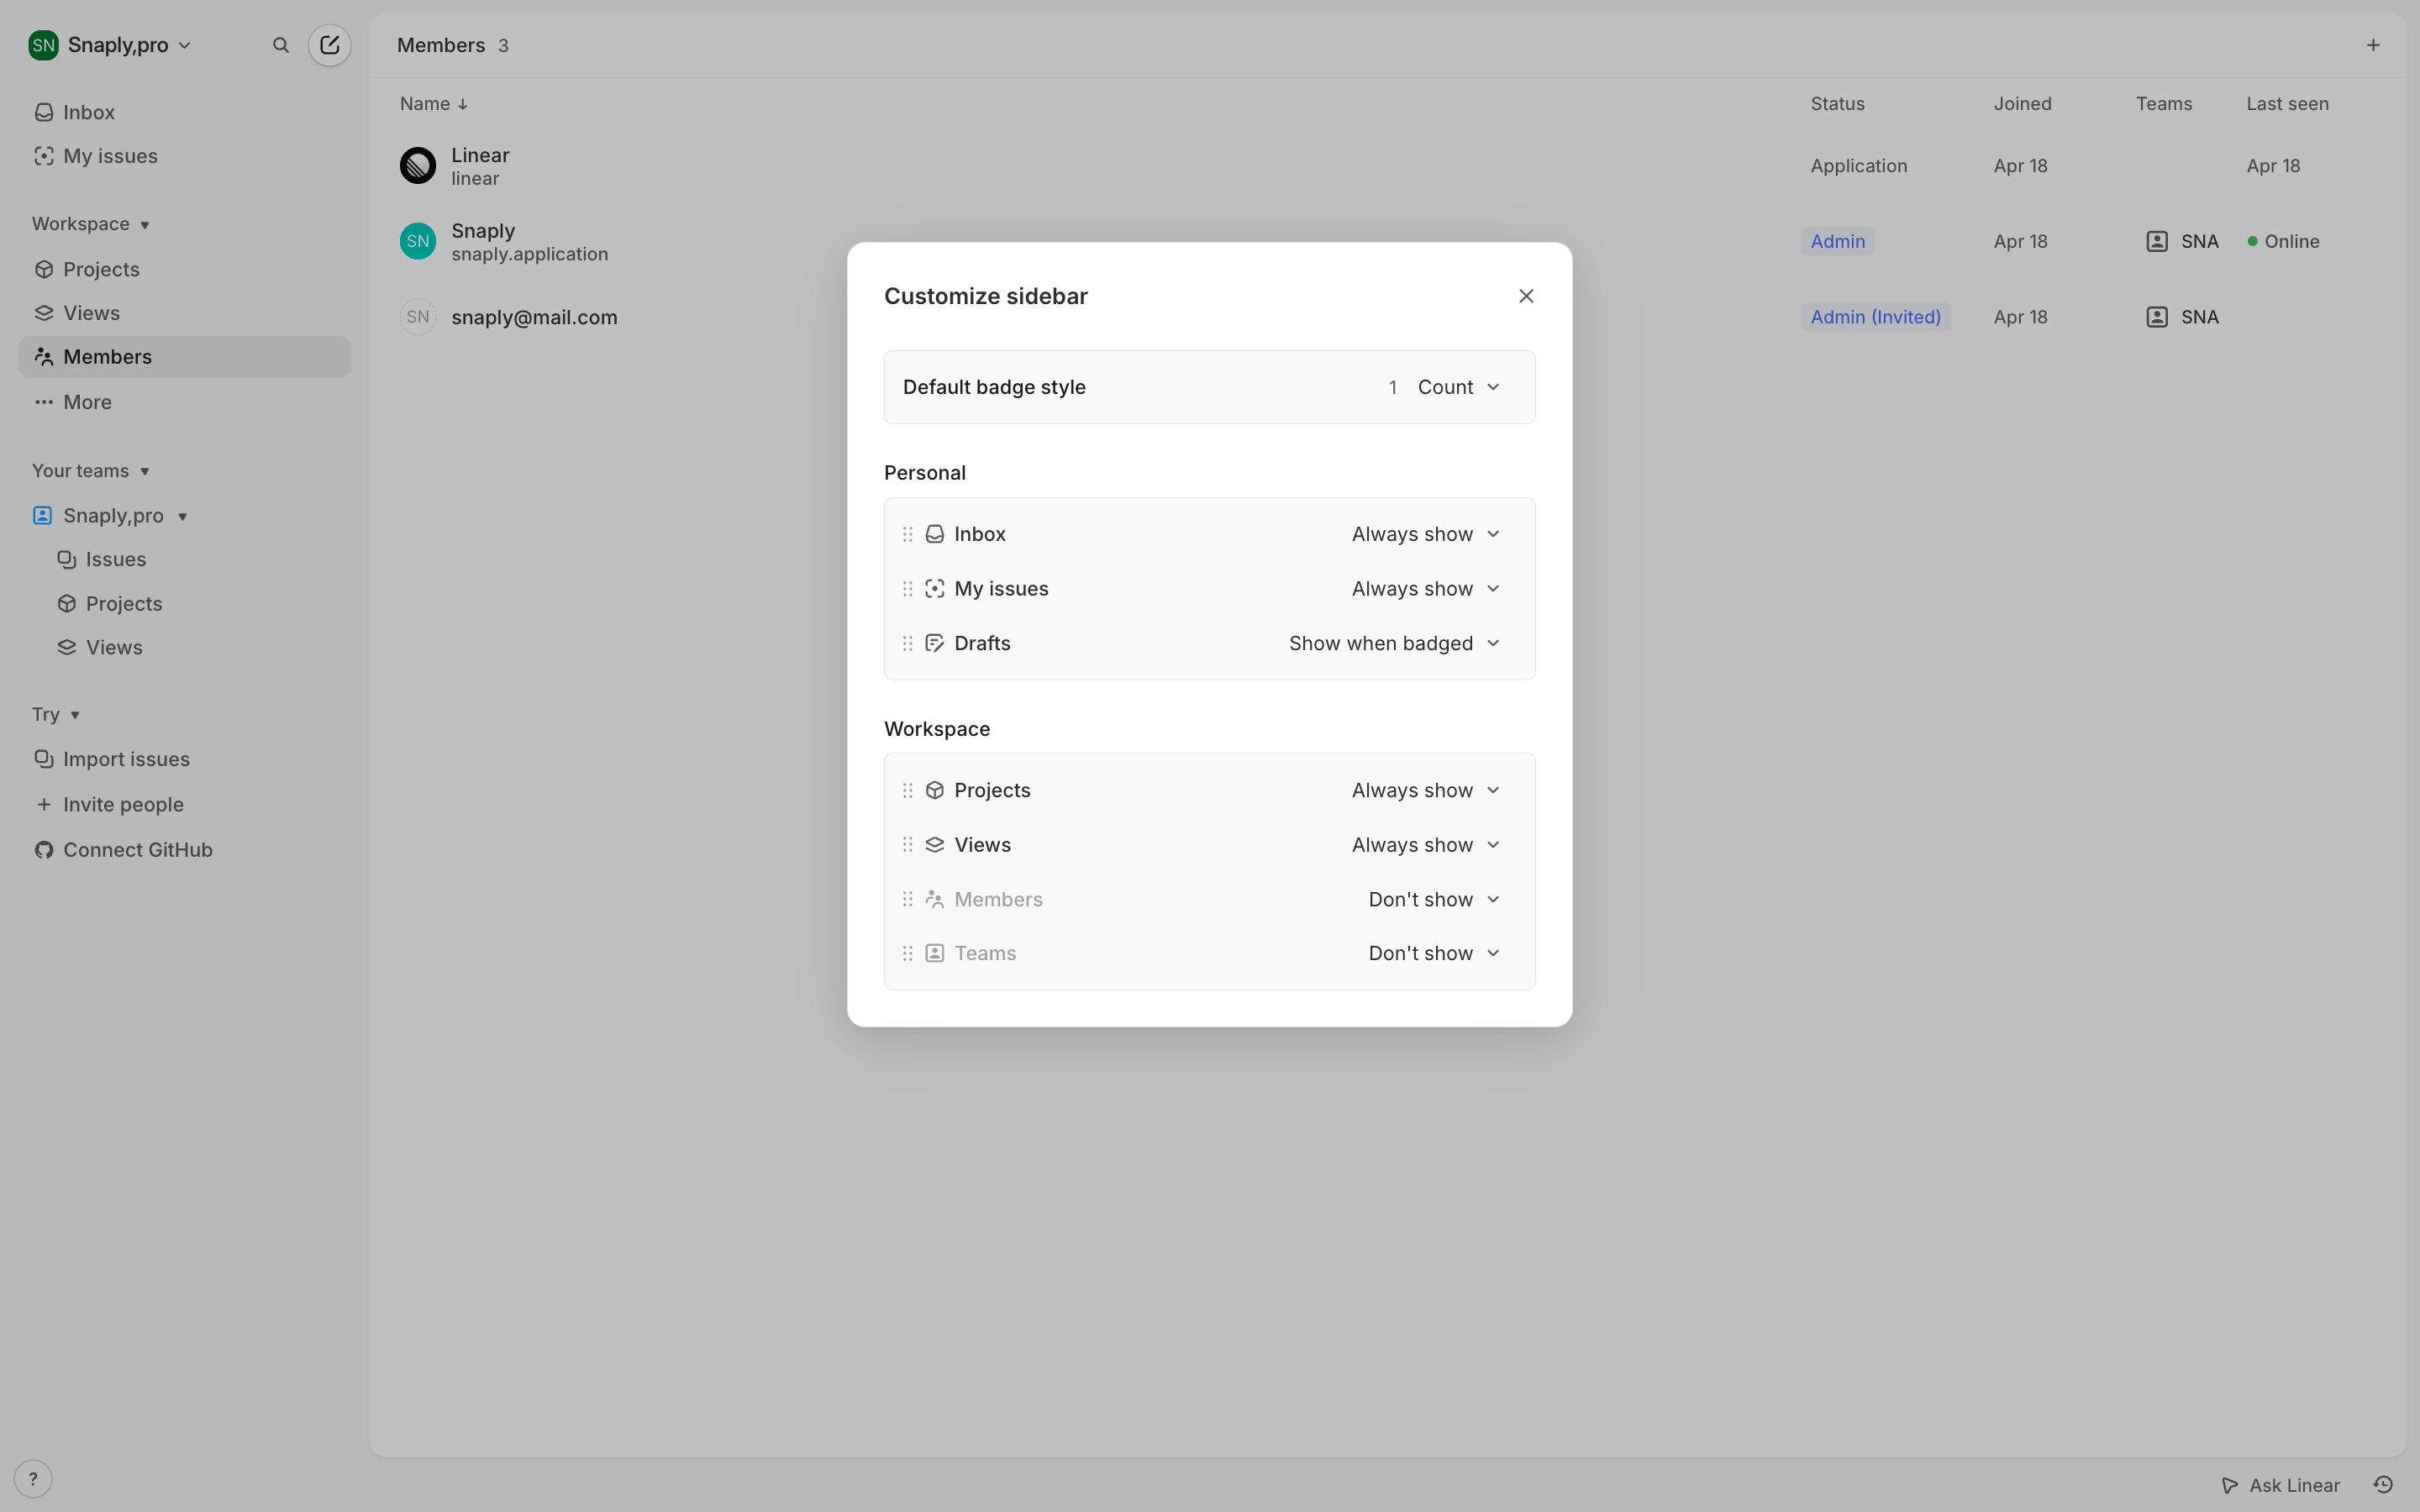Click the Members people icon in dialog
Viewport: 2420px width, 1512px height.
[x=935, y=899]
